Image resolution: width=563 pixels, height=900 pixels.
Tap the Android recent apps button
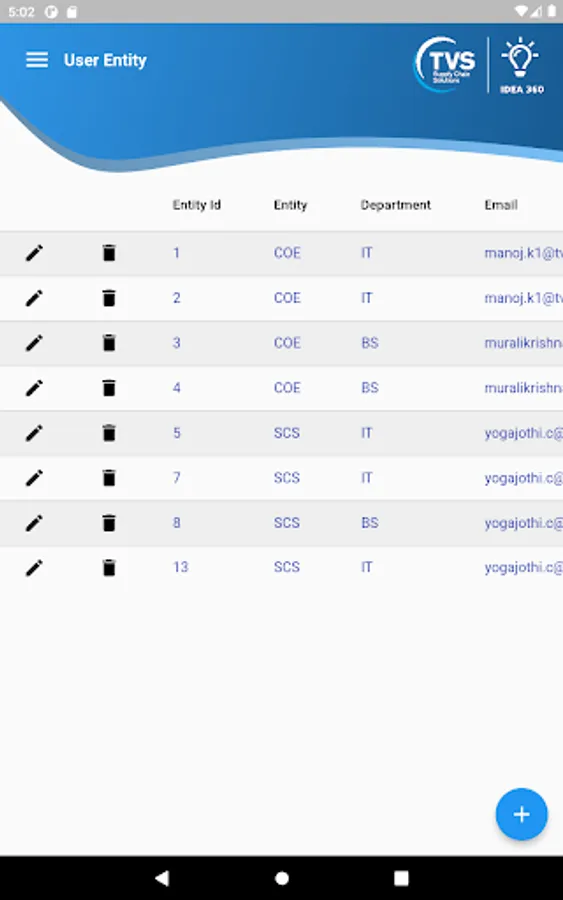pyautogui.click(x=401, y=878)
